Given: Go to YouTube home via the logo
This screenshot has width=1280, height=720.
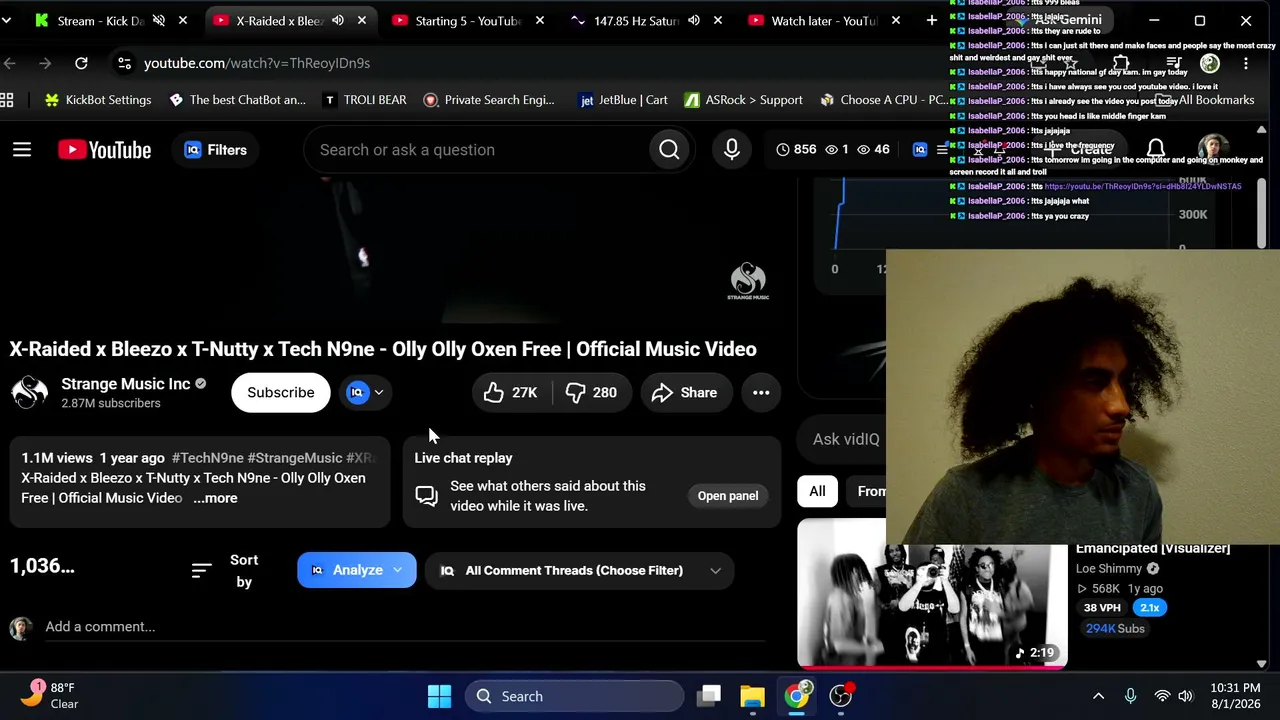Looking at the screenshot, I should tap(104, 150).
